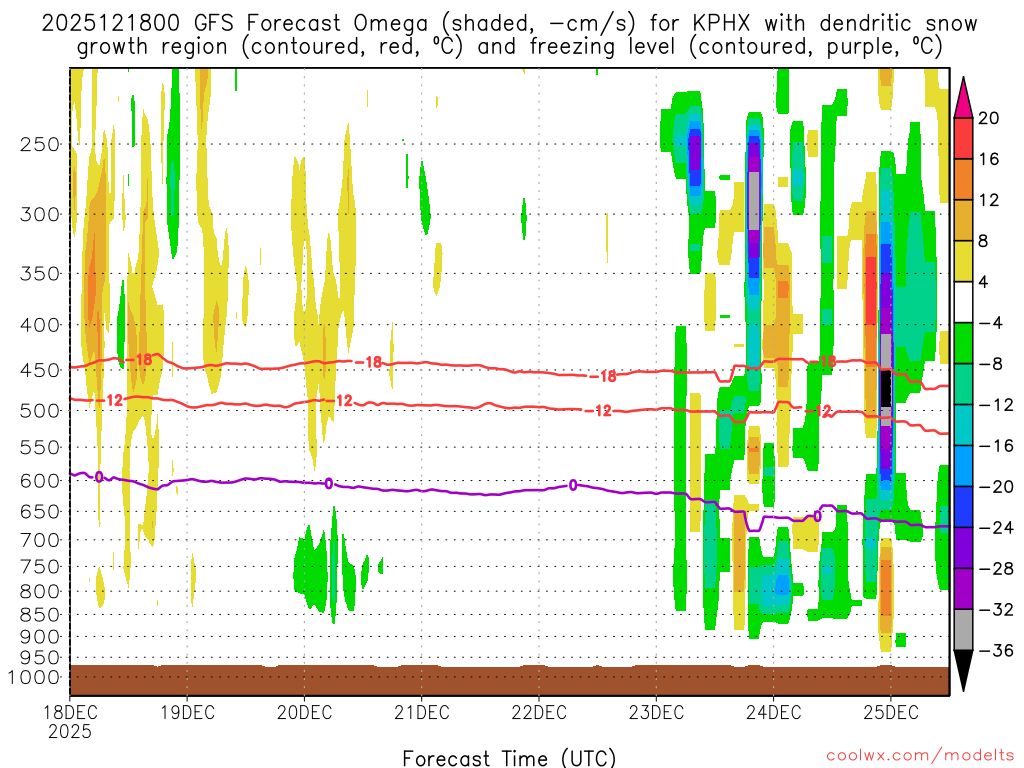The height and width of the screenshot is (768, 1024).
Task: Click the 350 pressure level label
Action: pyautogui.click(x=40, y=274)
